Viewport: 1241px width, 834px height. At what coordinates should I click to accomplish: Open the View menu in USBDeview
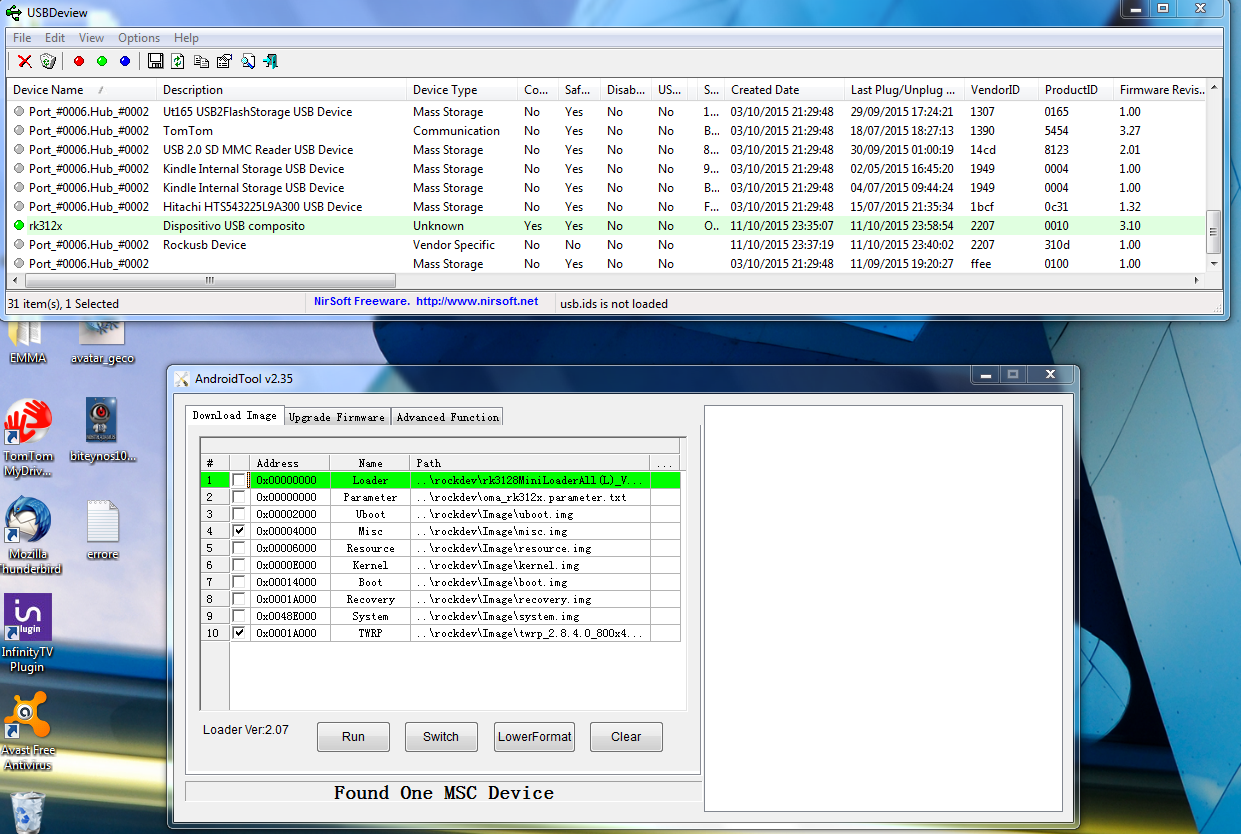point(91,38)
